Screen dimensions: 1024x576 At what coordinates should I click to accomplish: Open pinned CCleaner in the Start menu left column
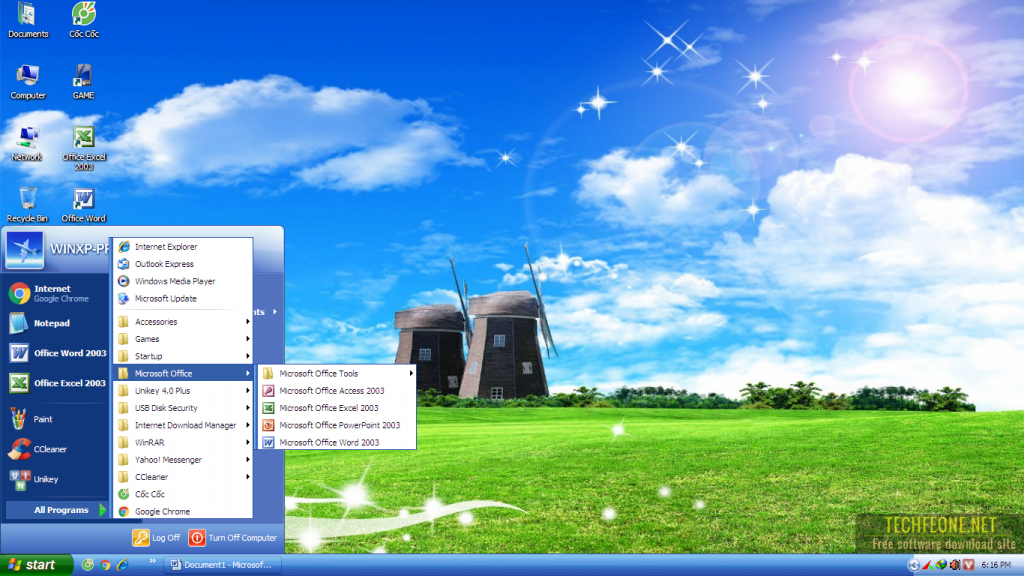(56, 449)
